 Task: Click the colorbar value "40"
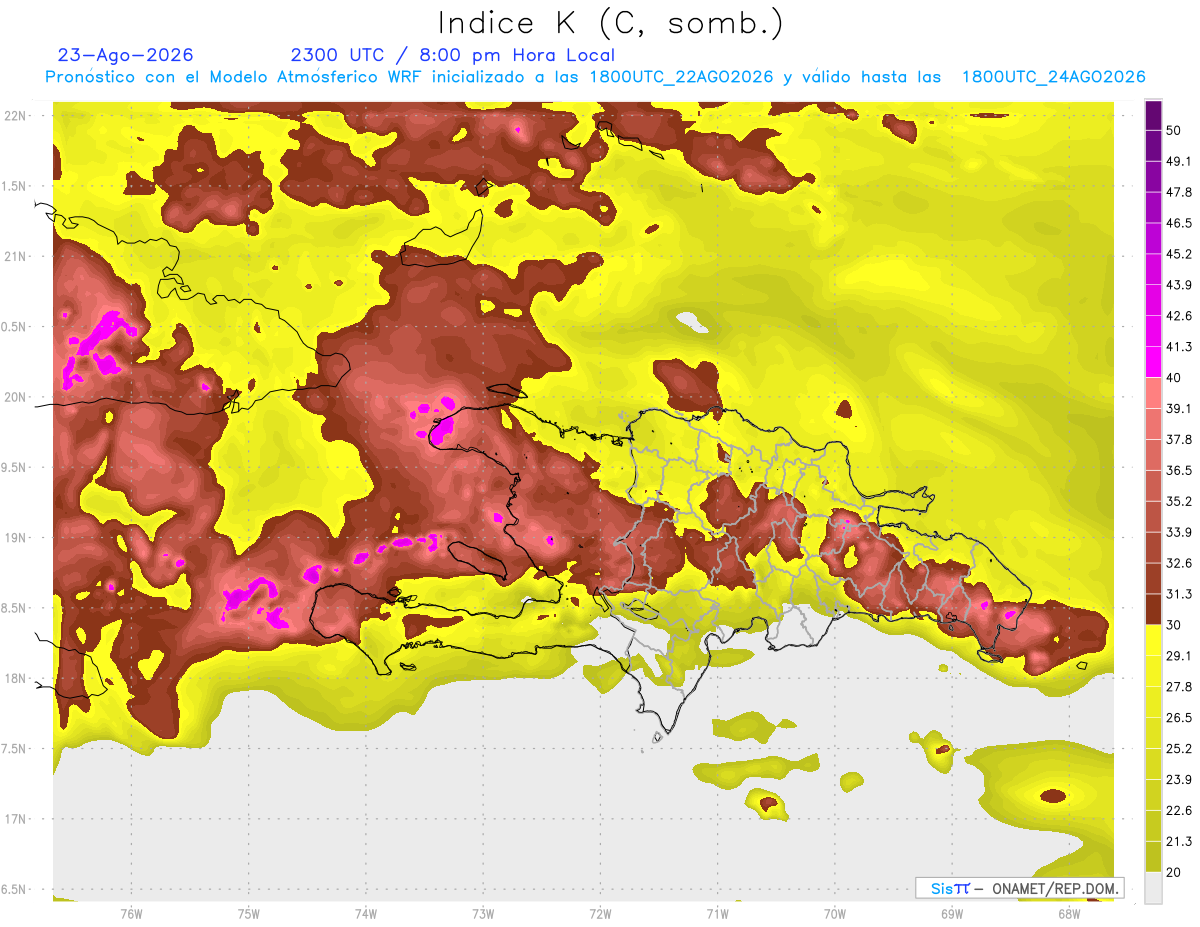(1174, 377)
